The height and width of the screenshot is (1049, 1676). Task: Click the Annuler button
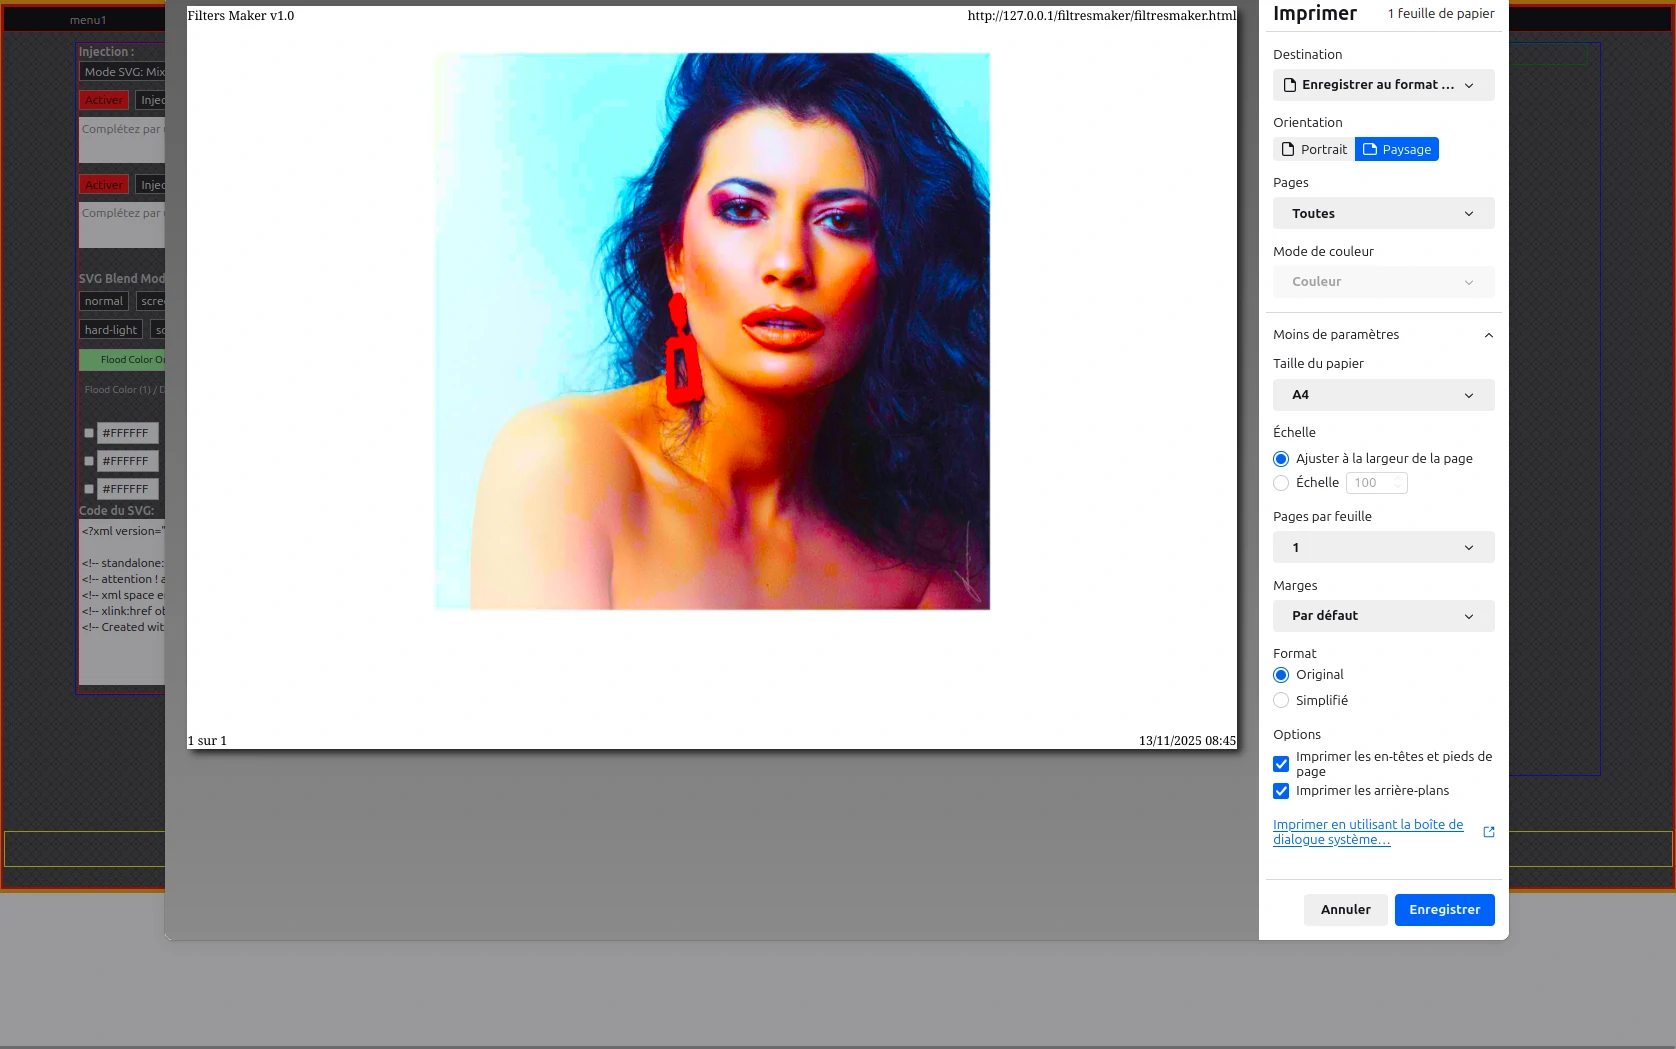pyautogui.click(x=1345, y=910)
